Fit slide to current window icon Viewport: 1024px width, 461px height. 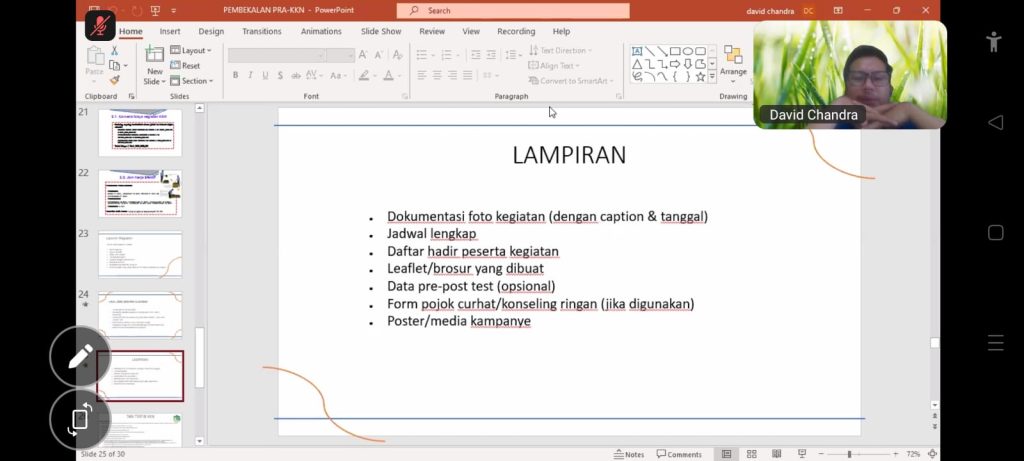click(x=932, y=454)
